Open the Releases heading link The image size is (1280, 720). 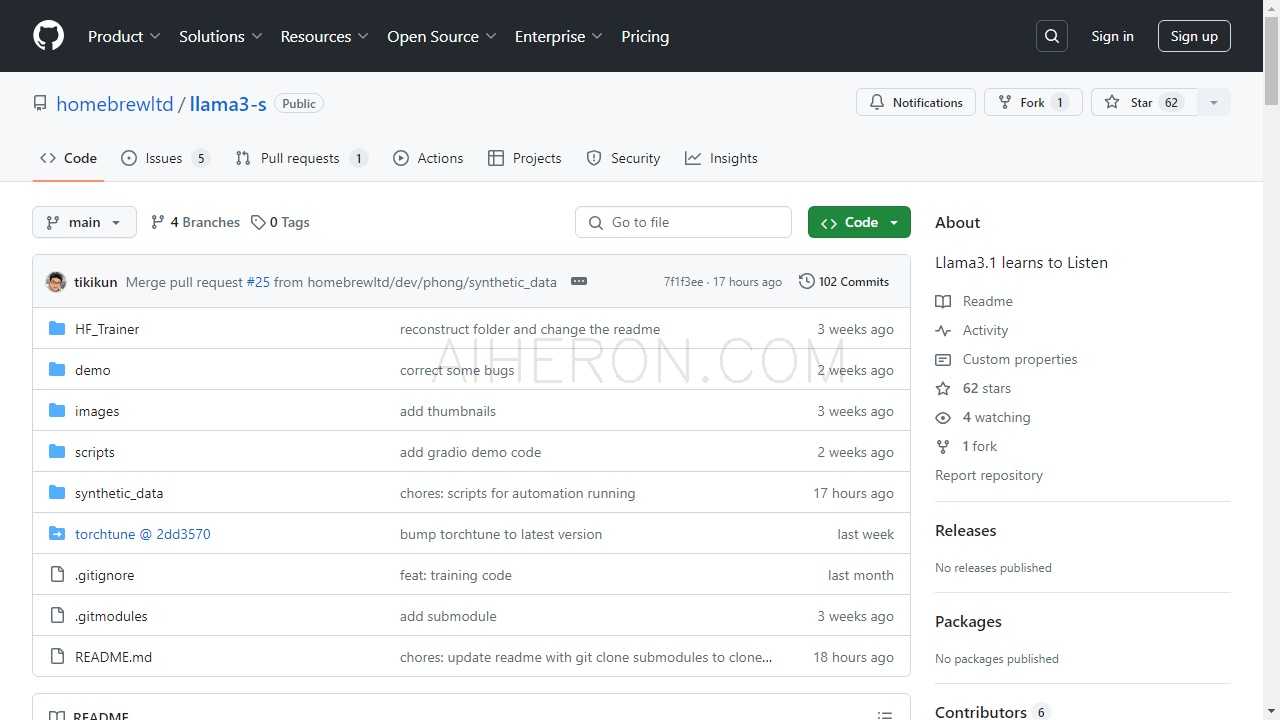click(966, 530)
